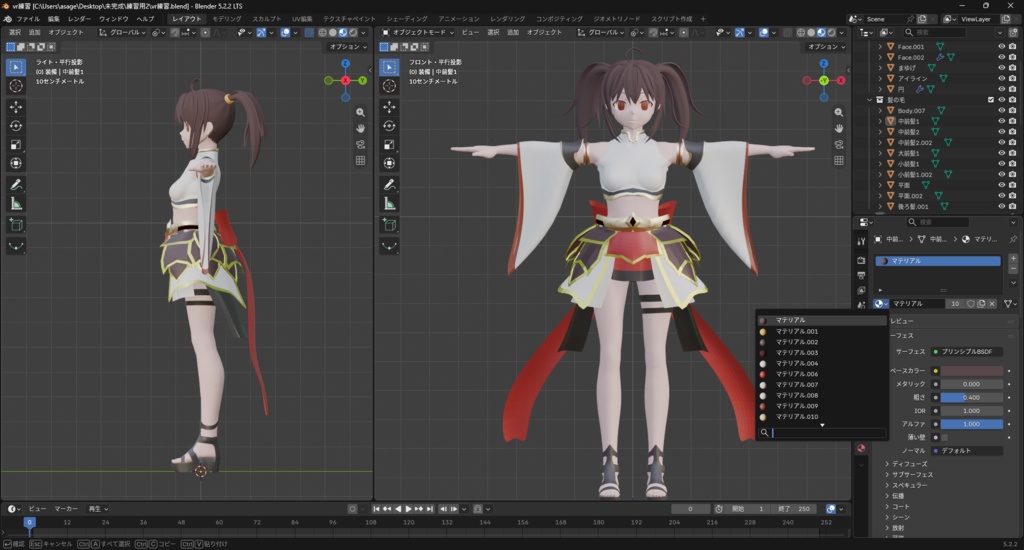Image resolution: width=1024 pixels, height=550 pixels.
Task: Select the Scale tool in left viewport
Action: point(16,144)
